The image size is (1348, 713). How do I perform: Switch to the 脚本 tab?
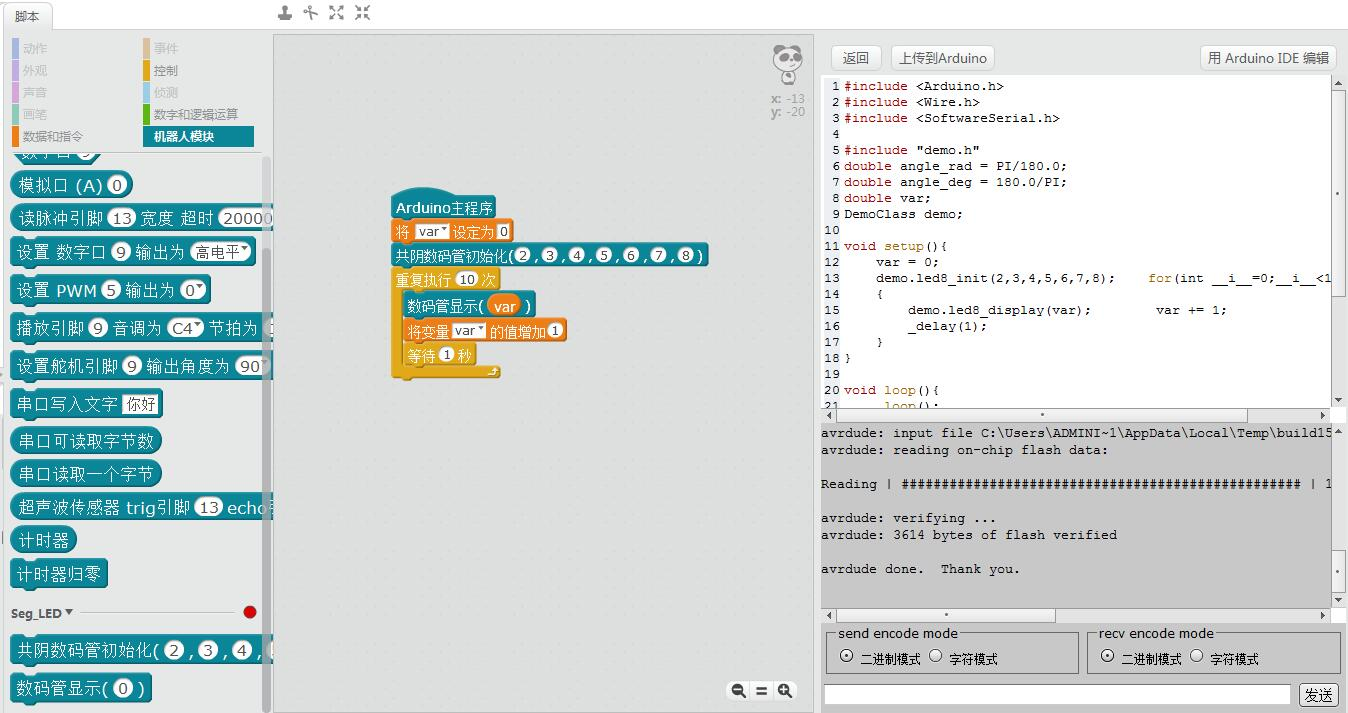pyautogui.click(x=27, y=16)
